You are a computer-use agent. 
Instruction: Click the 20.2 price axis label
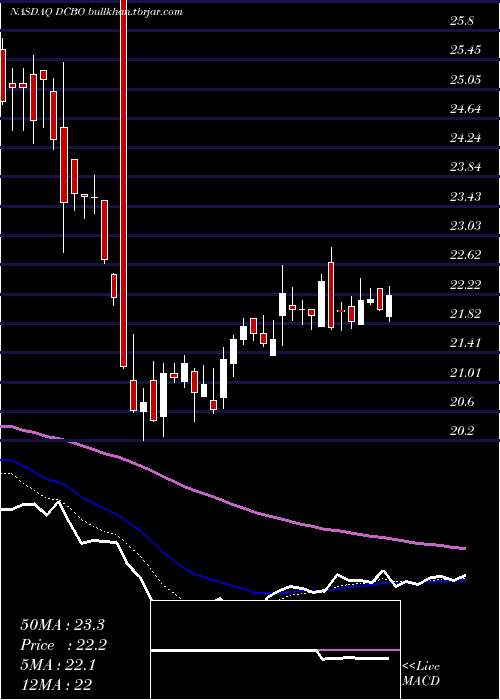click(462, 431)
